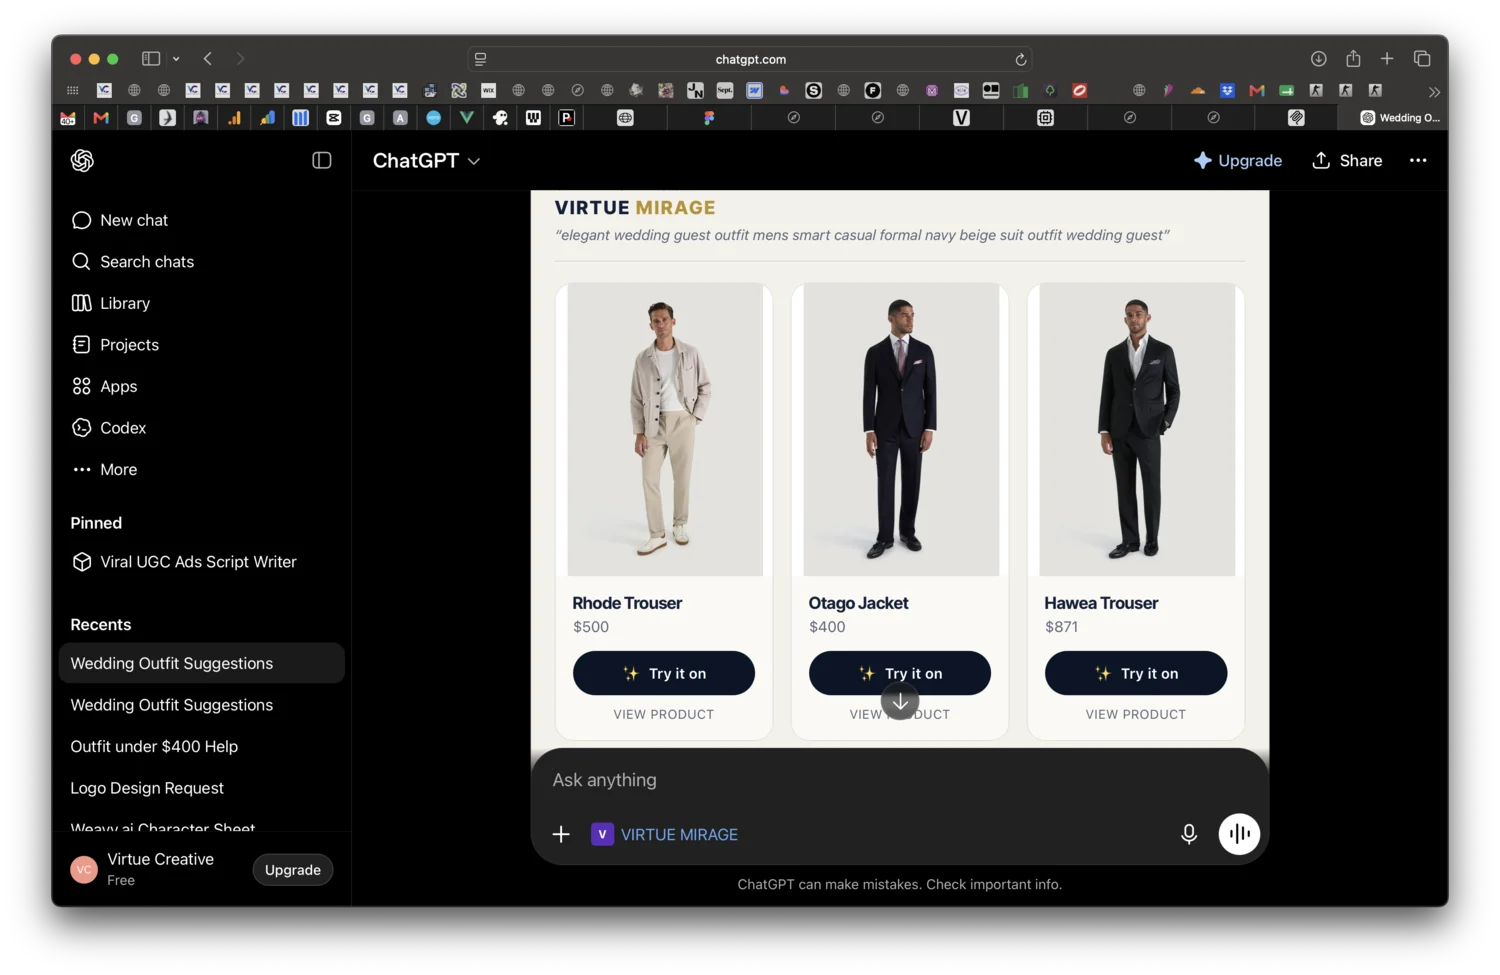Screen dimensions: 1500x975
Task: Open the Logo Design Request chat
Action: click(x=201, y=788)
